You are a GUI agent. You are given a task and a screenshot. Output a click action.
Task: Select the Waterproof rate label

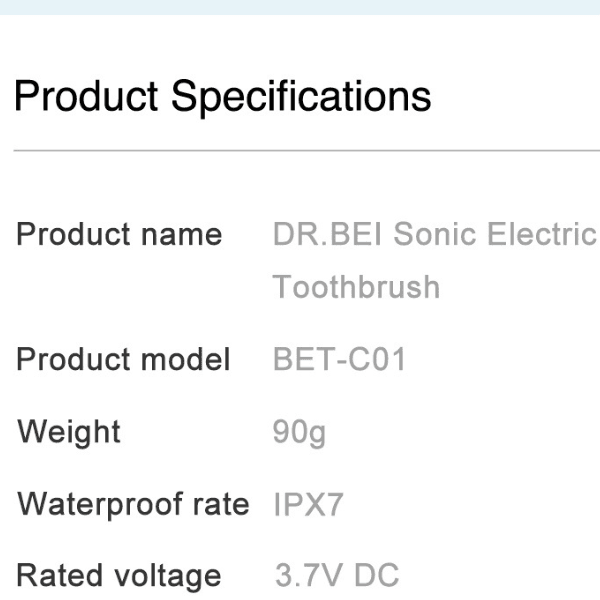point(133,504)
